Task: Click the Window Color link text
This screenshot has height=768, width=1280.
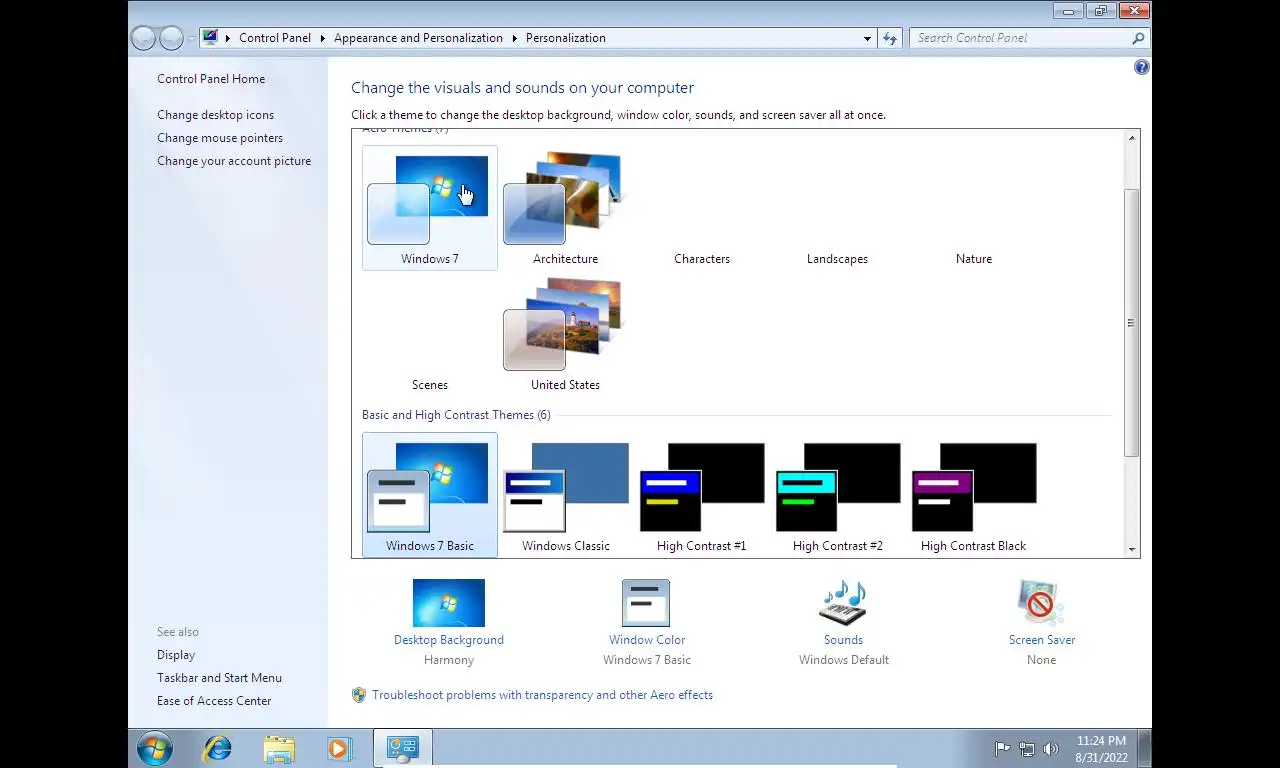Action: click(647, 640)
